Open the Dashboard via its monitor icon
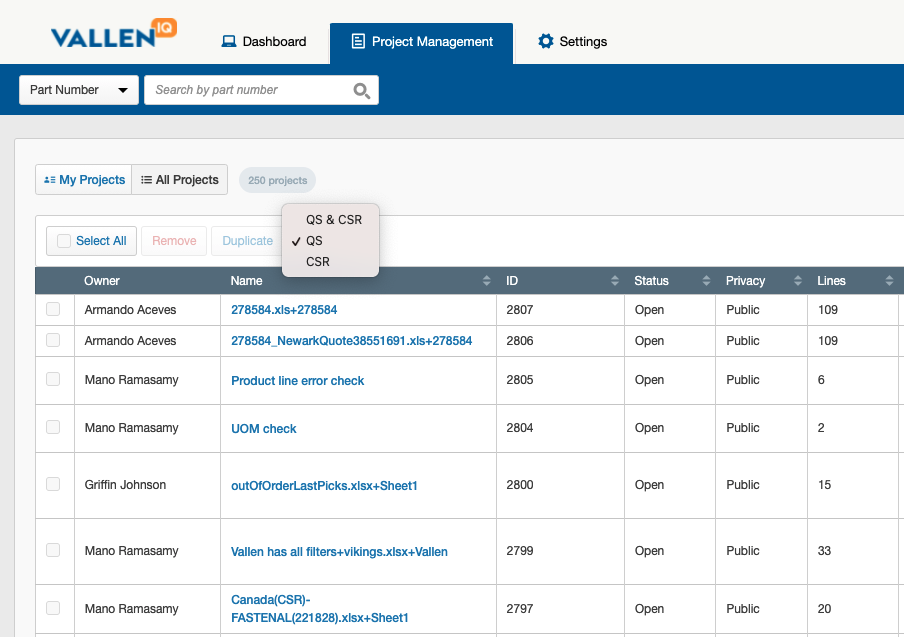904x637 pixels. pyautogui.click(x=232, y=41)
